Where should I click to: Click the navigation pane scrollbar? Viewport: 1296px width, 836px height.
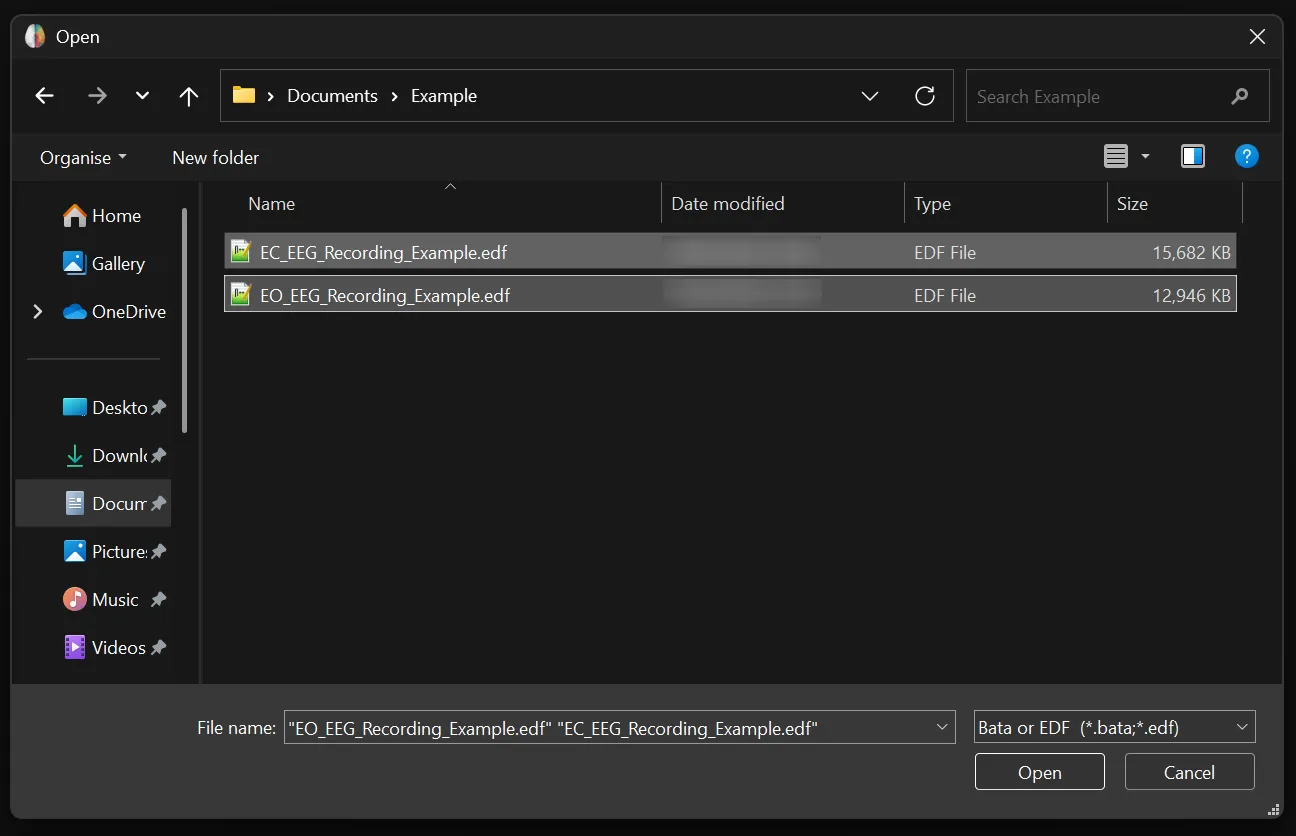click(x=185, y=320)
